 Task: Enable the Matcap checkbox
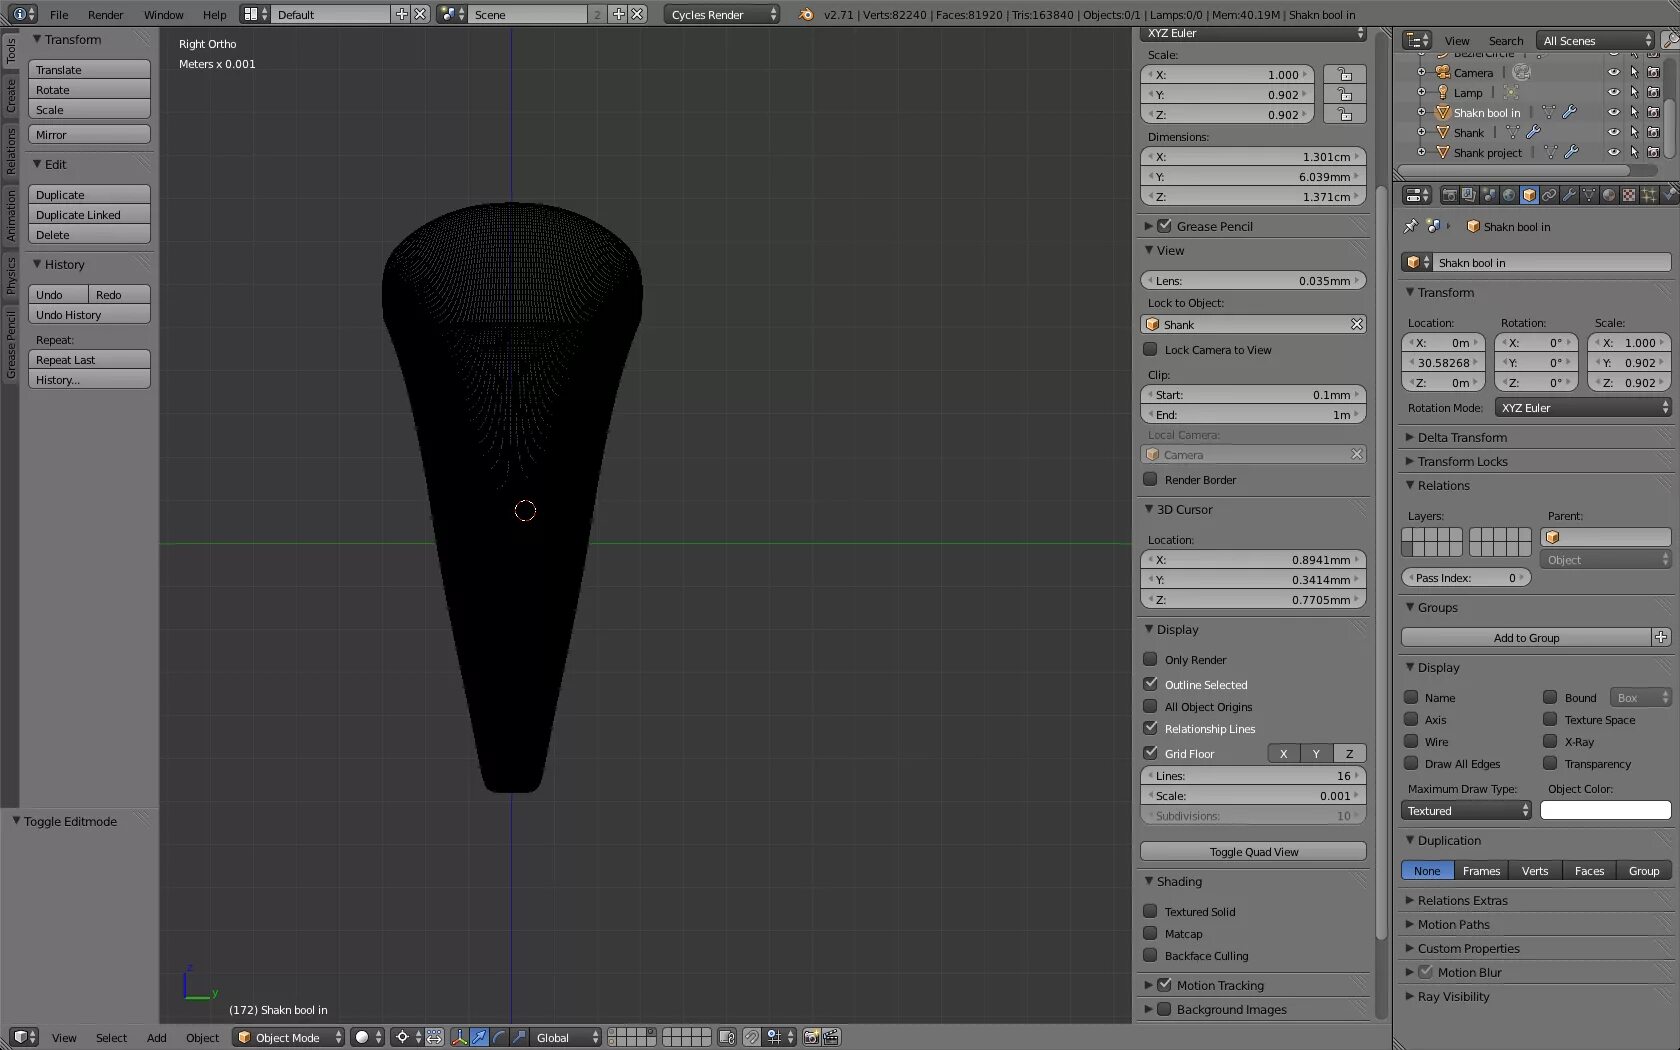click(1150, 933)
